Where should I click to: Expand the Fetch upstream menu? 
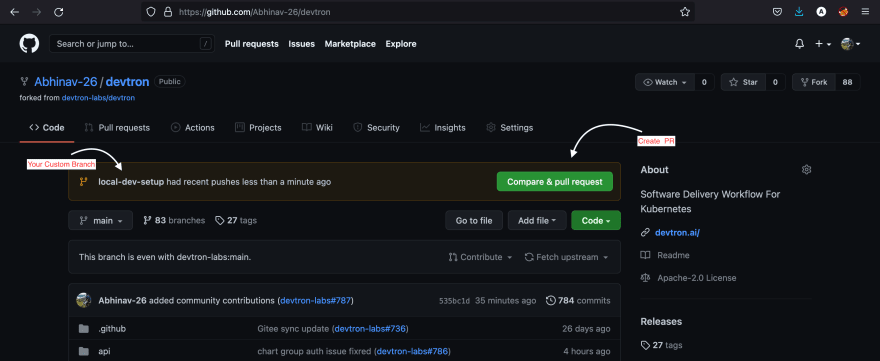566,257
